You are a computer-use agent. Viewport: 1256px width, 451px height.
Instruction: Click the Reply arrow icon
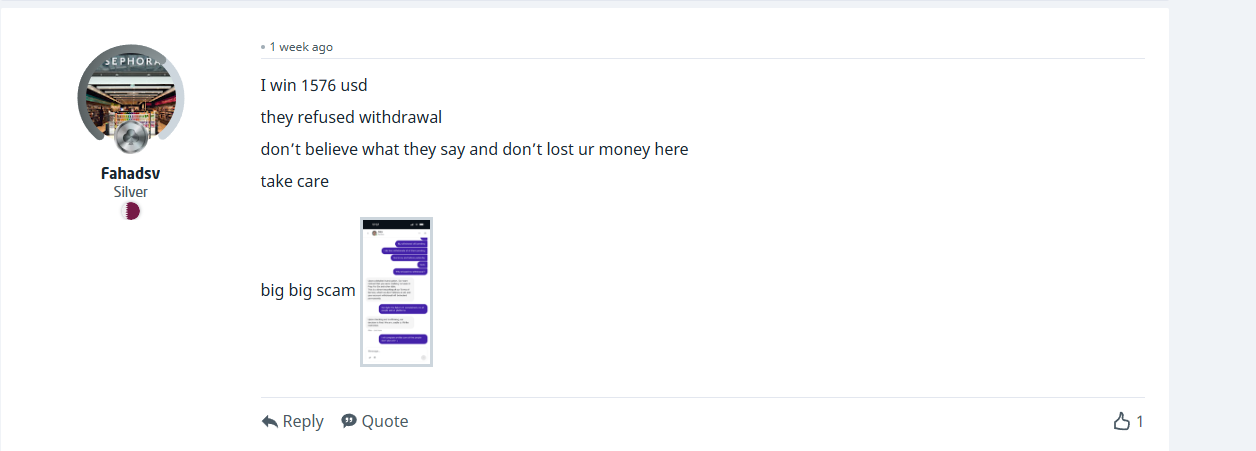click(269, 422)
